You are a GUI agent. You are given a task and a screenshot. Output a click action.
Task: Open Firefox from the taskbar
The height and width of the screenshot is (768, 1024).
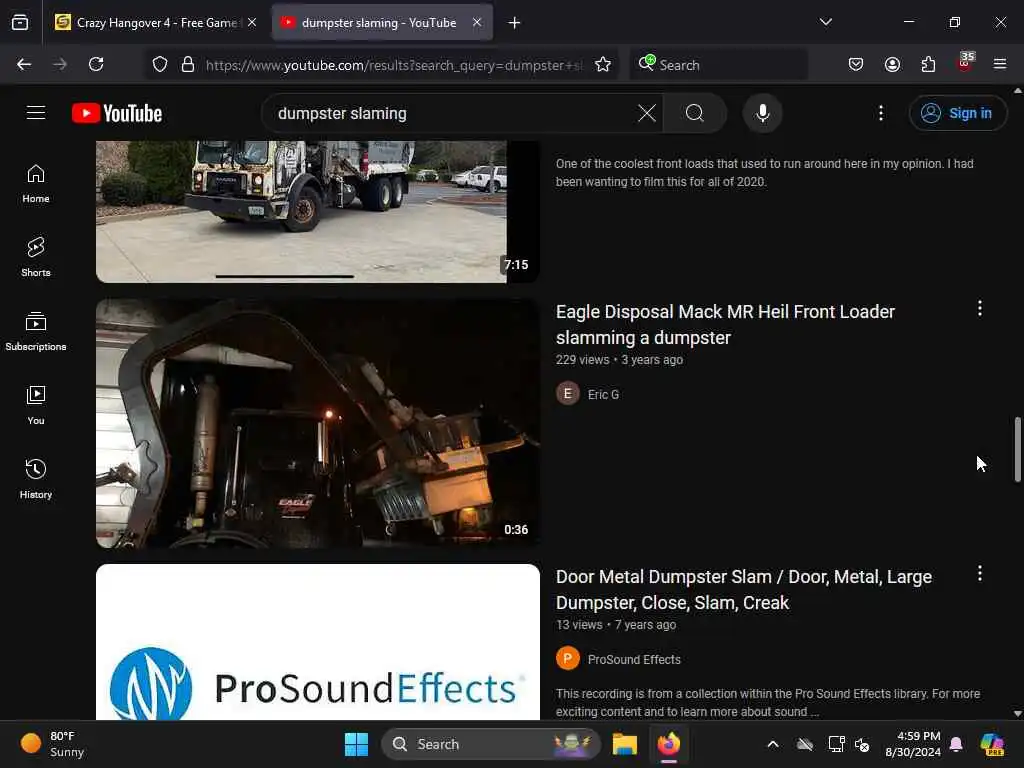click(669, 744)
